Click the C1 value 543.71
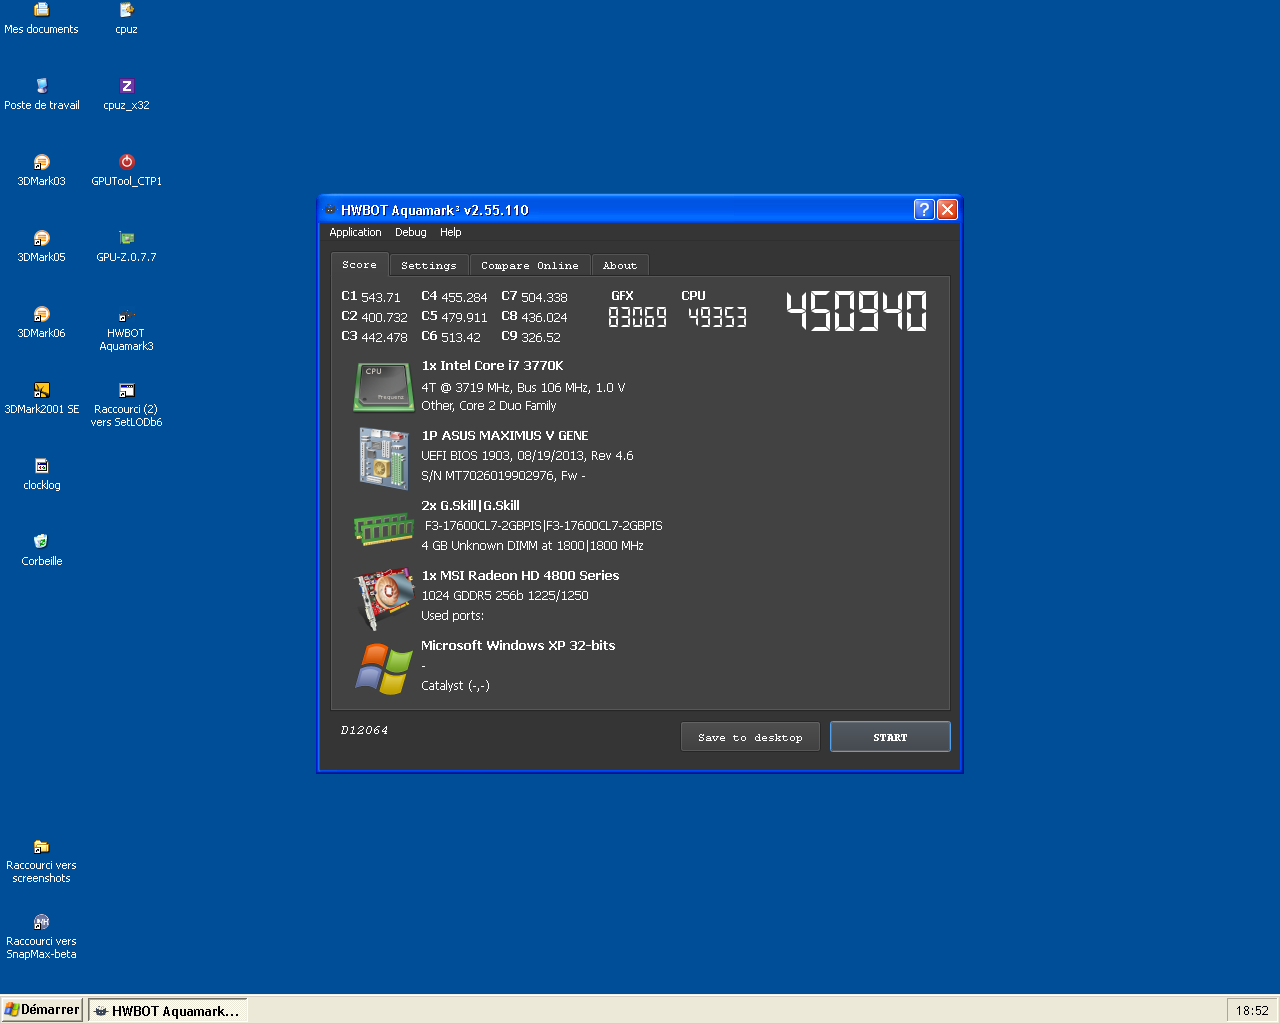The image size is (1280, 1024). [x=381, y=297]
